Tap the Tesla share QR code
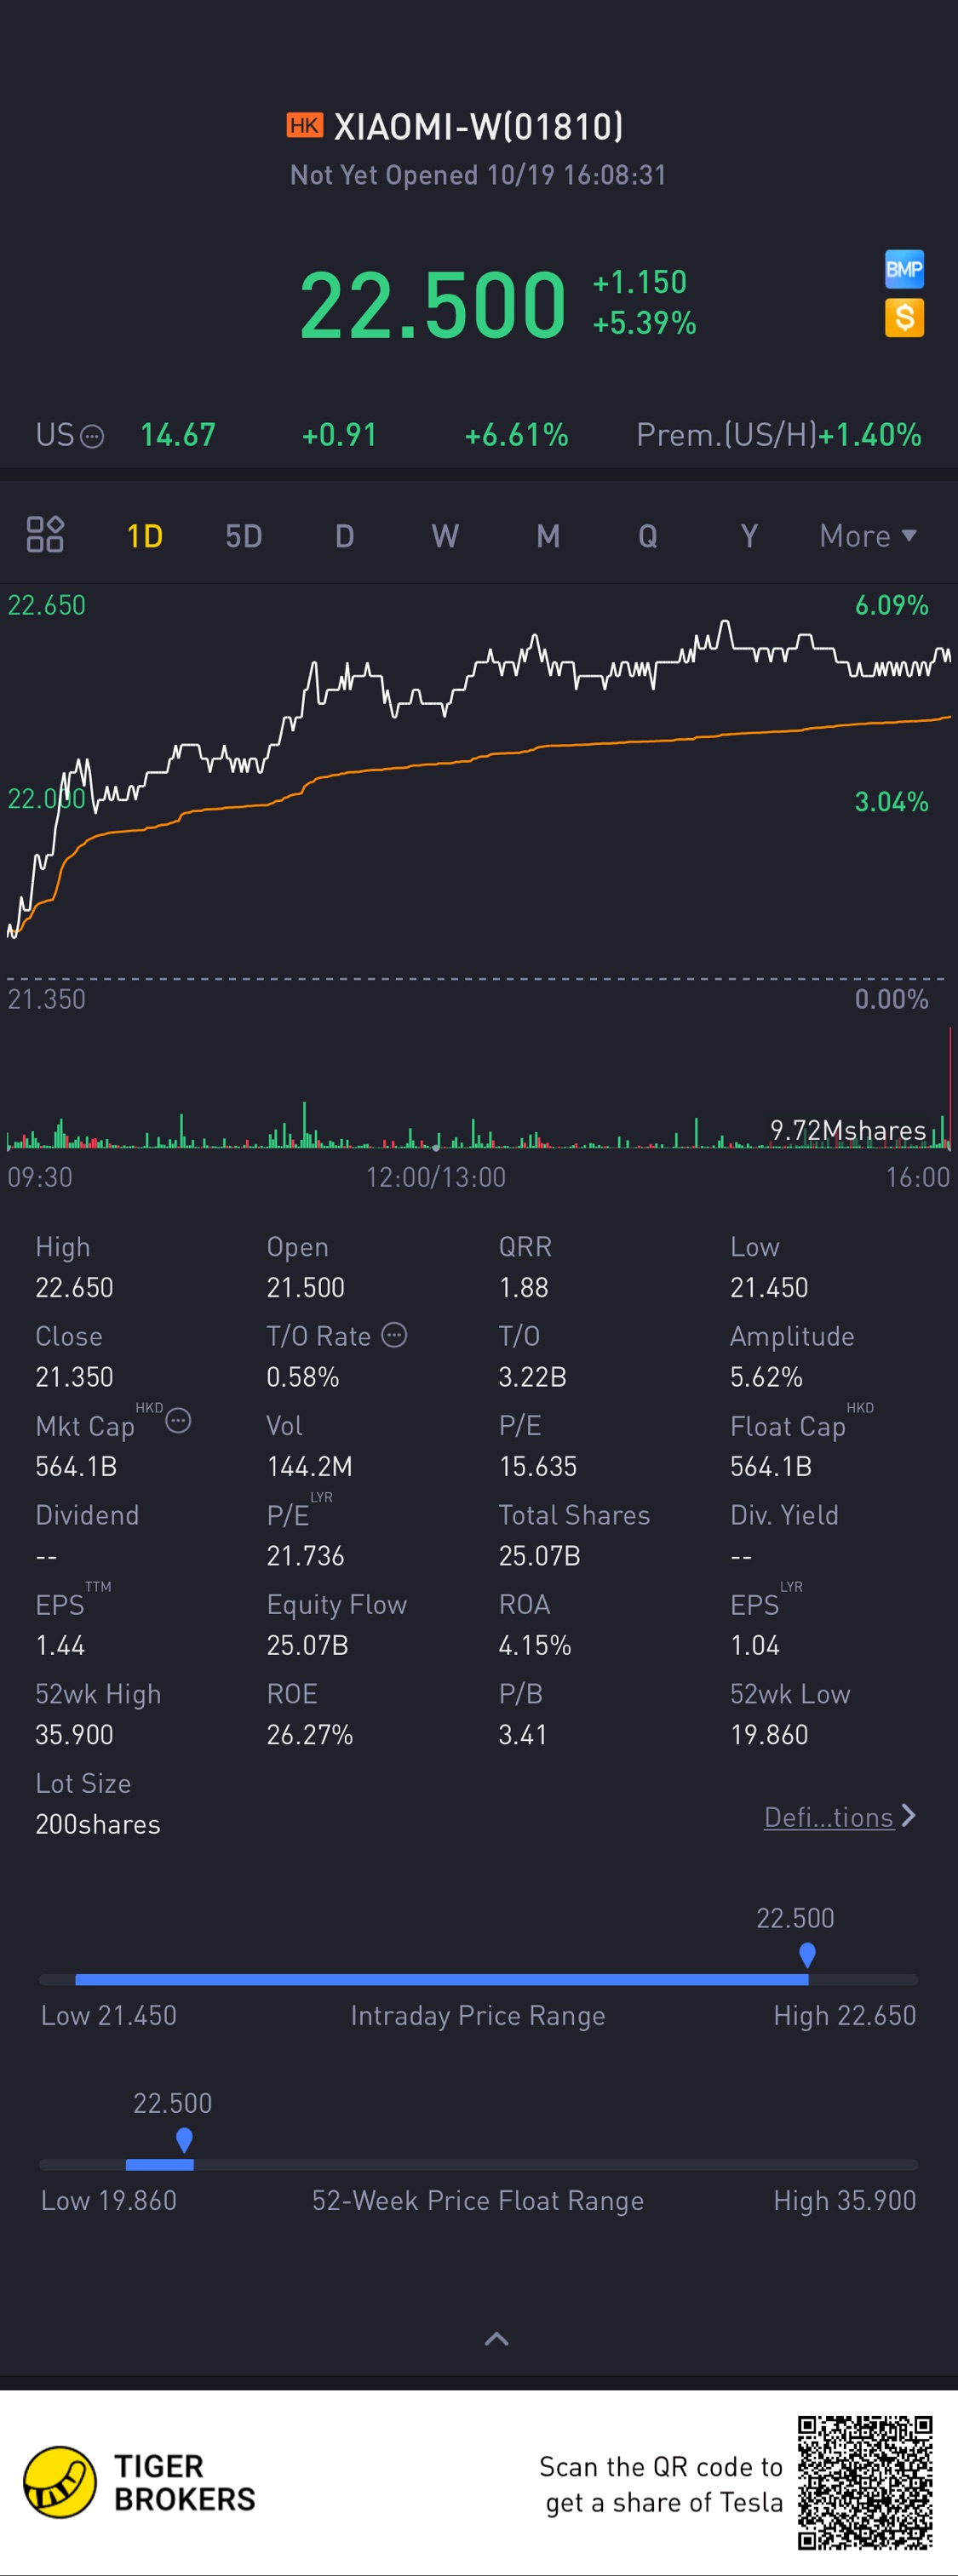The image size is (958, 2576). click(865, 2482)
